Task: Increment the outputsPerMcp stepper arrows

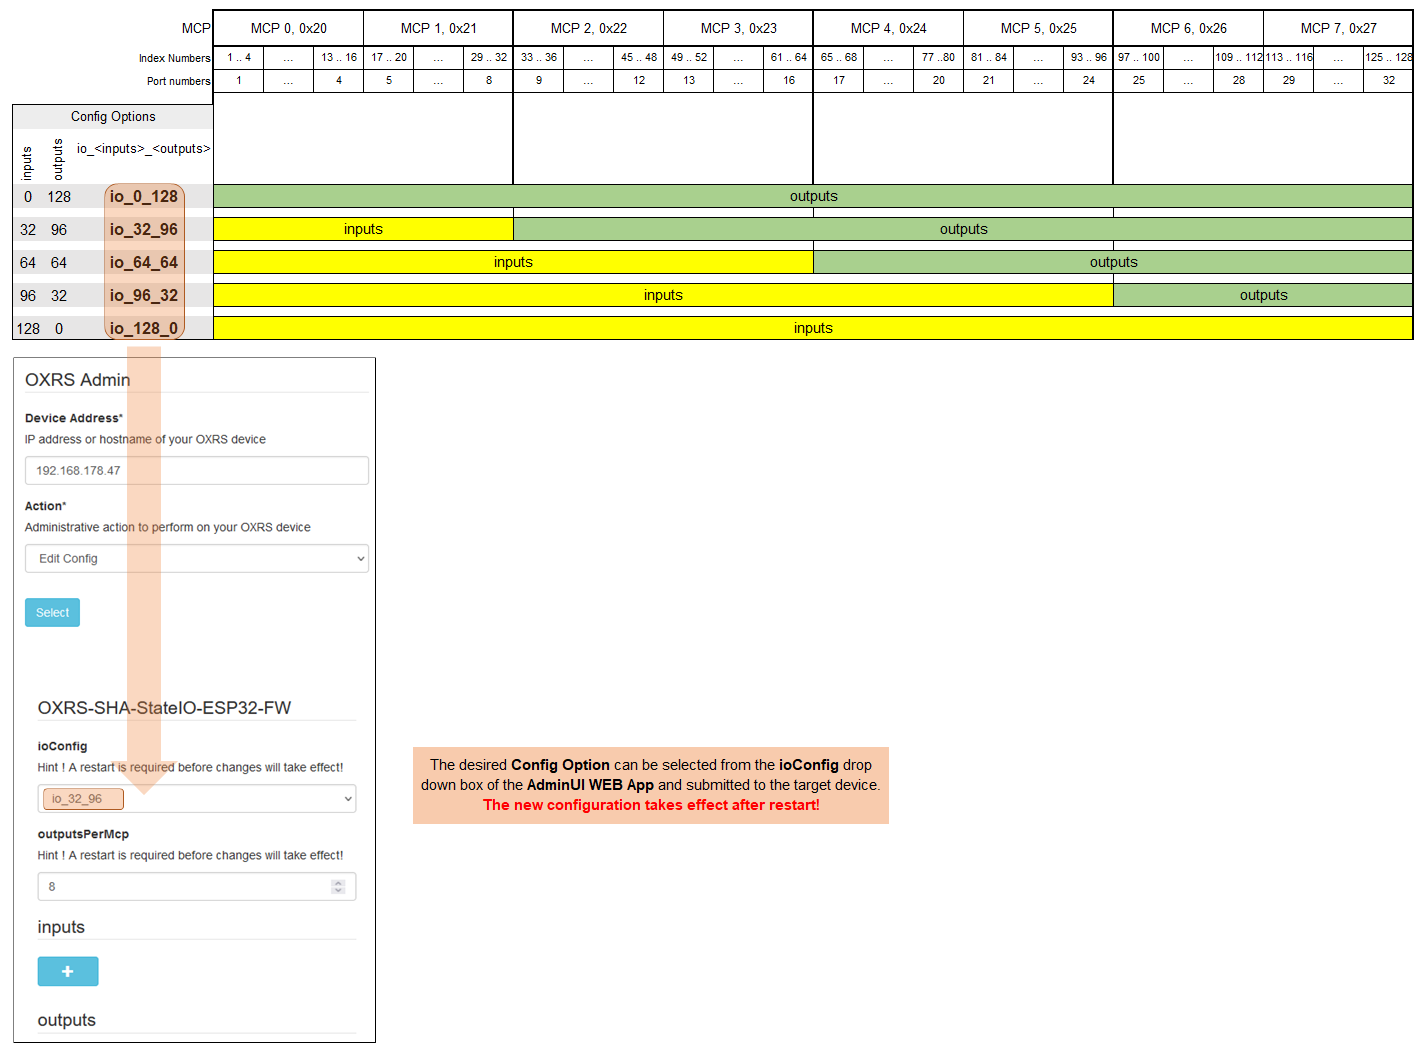Action: point(338,883)
